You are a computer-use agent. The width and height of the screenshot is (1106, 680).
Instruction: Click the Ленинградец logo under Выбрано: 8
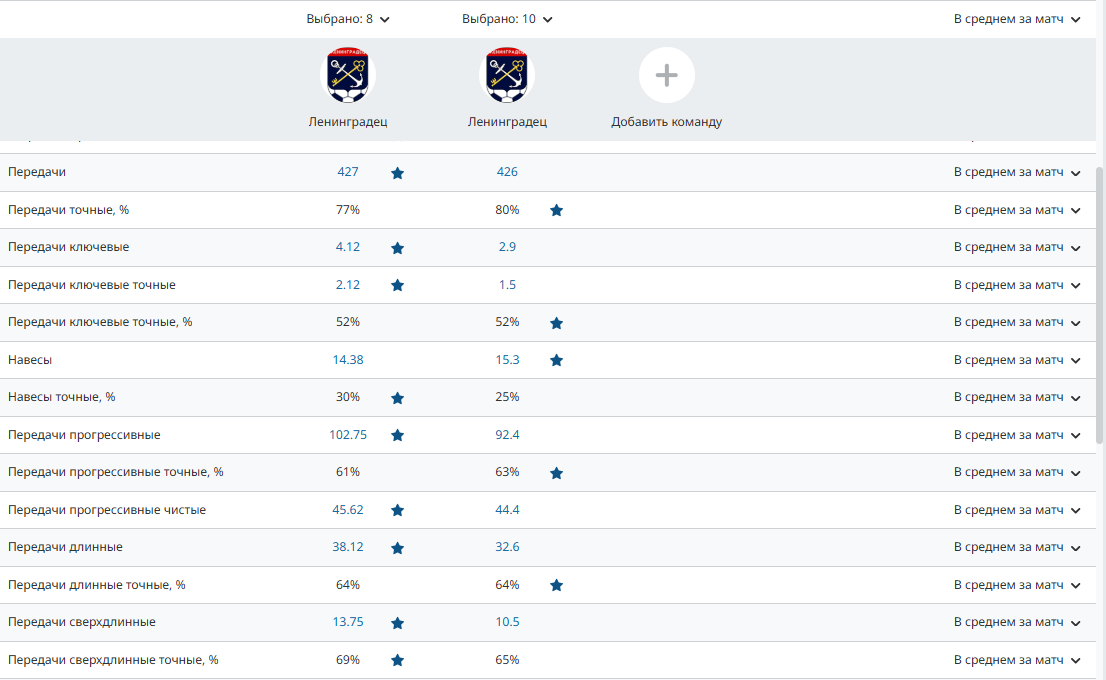(x=347, y=76)
